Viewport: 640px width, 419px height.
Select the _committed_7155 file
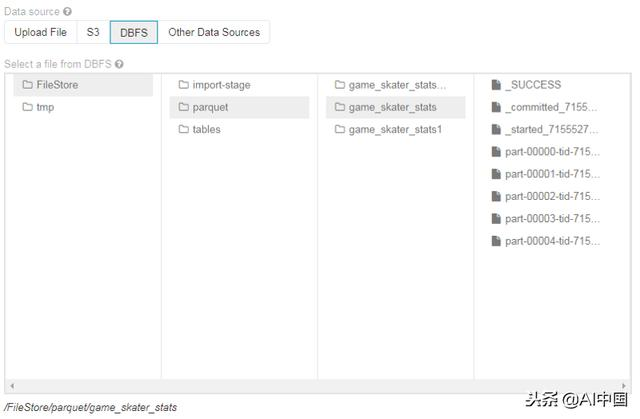(552, 107)
